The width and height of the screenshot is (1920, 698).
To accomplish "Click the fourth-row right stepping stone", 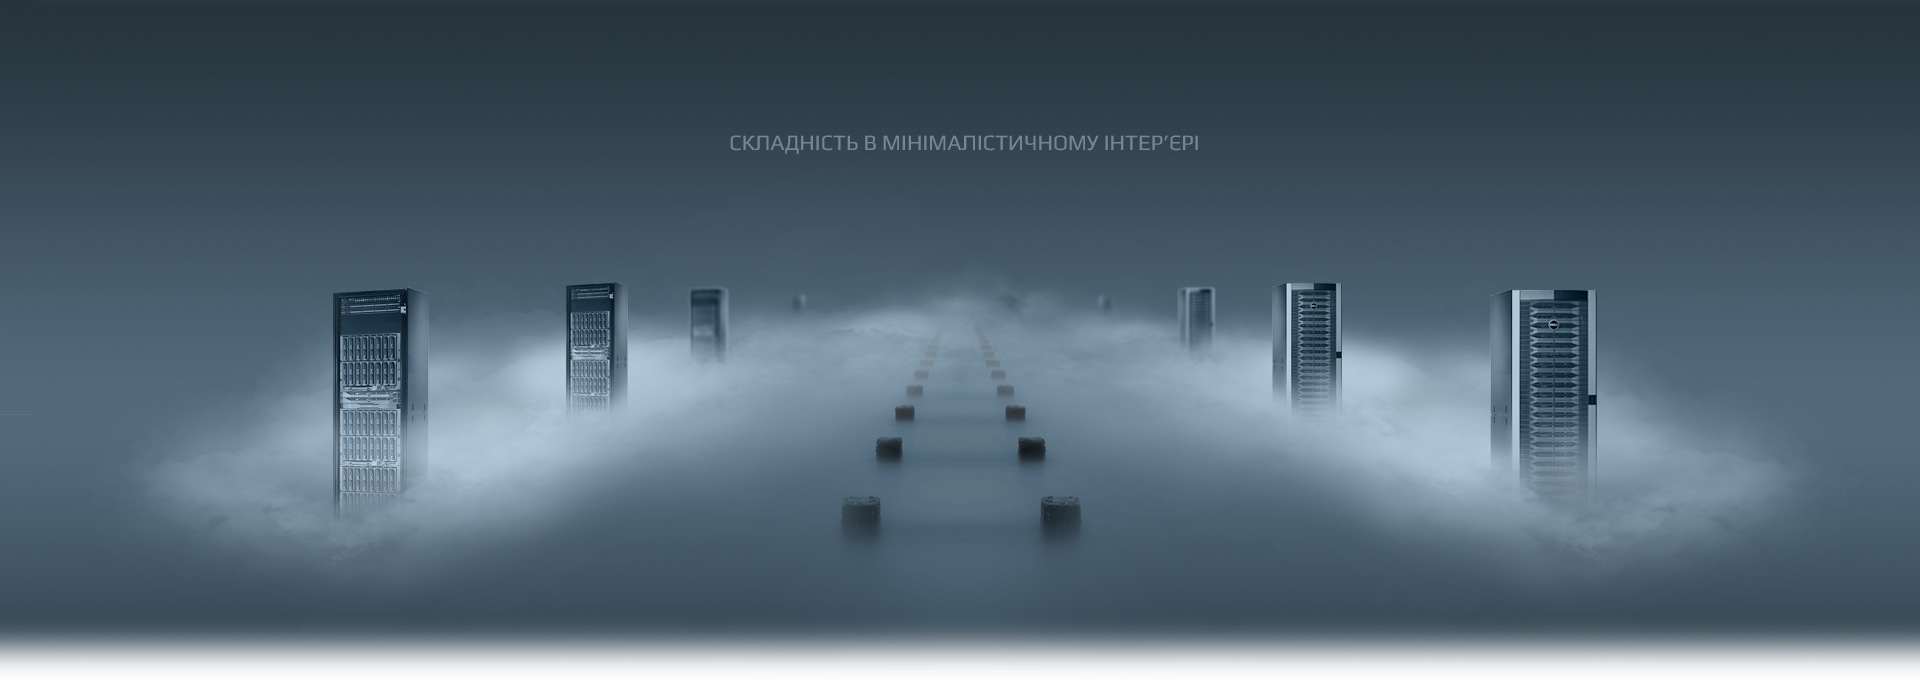I will tap(1005, 391).
